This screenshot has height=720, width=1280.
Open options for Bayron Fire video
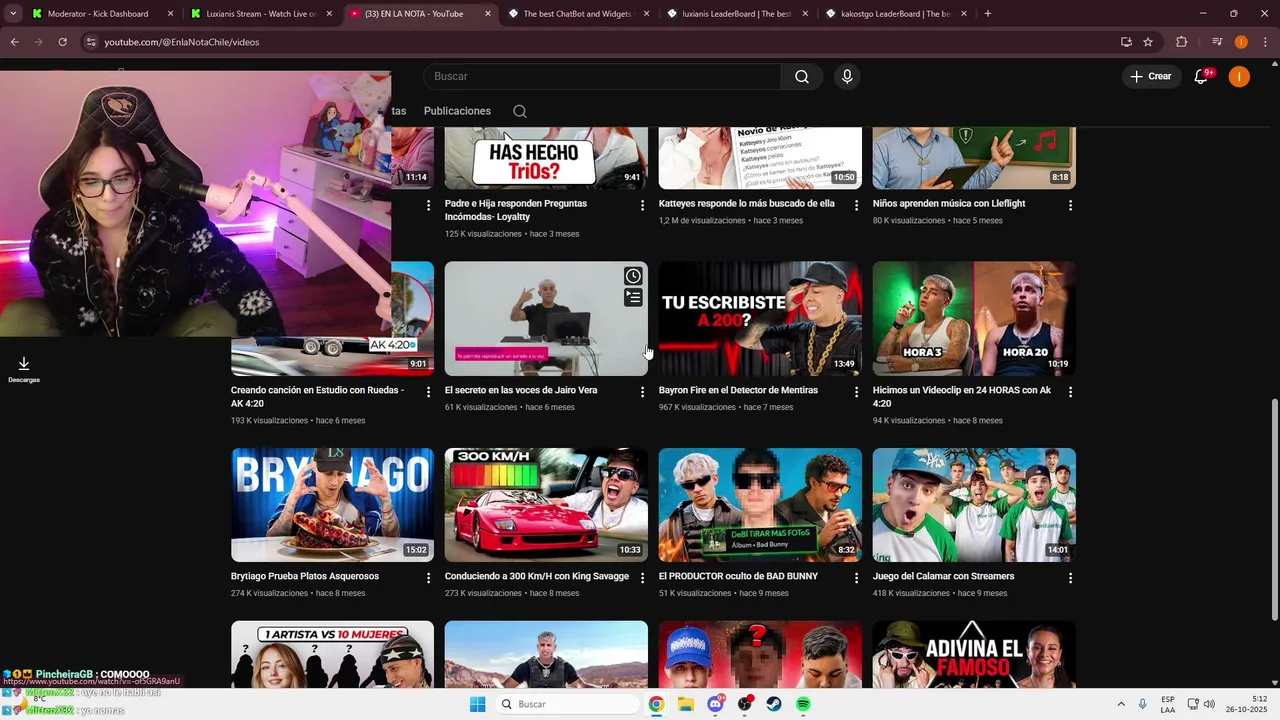coord(856,392)
